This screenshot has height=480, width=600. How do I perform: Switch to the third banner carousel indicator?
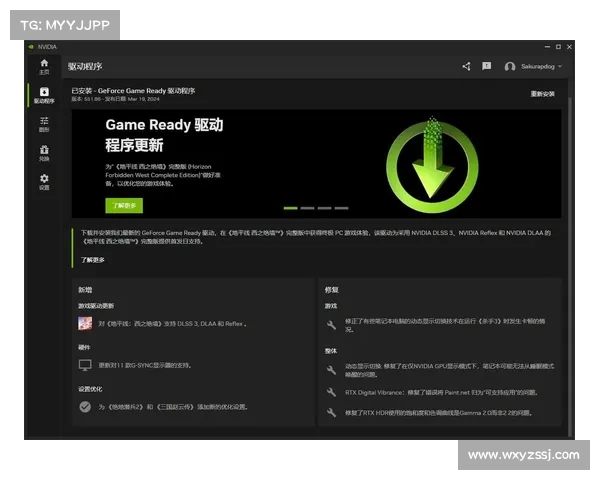pyautogui.click(x=325, y=208)
